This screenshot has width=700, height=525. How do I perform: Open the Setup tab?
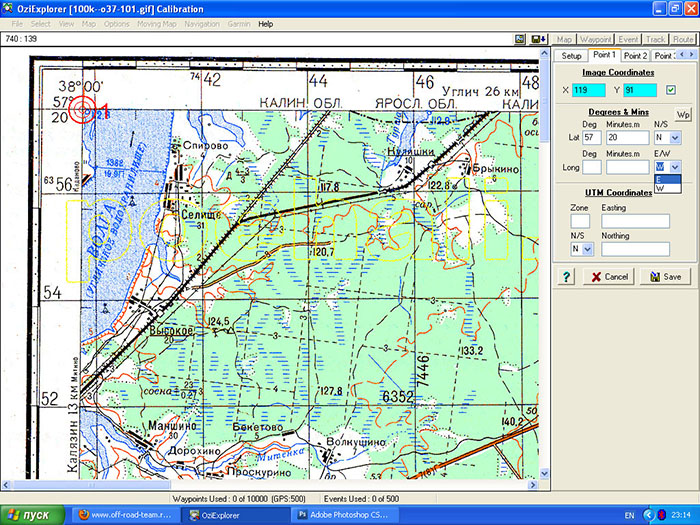pos(571,56)
